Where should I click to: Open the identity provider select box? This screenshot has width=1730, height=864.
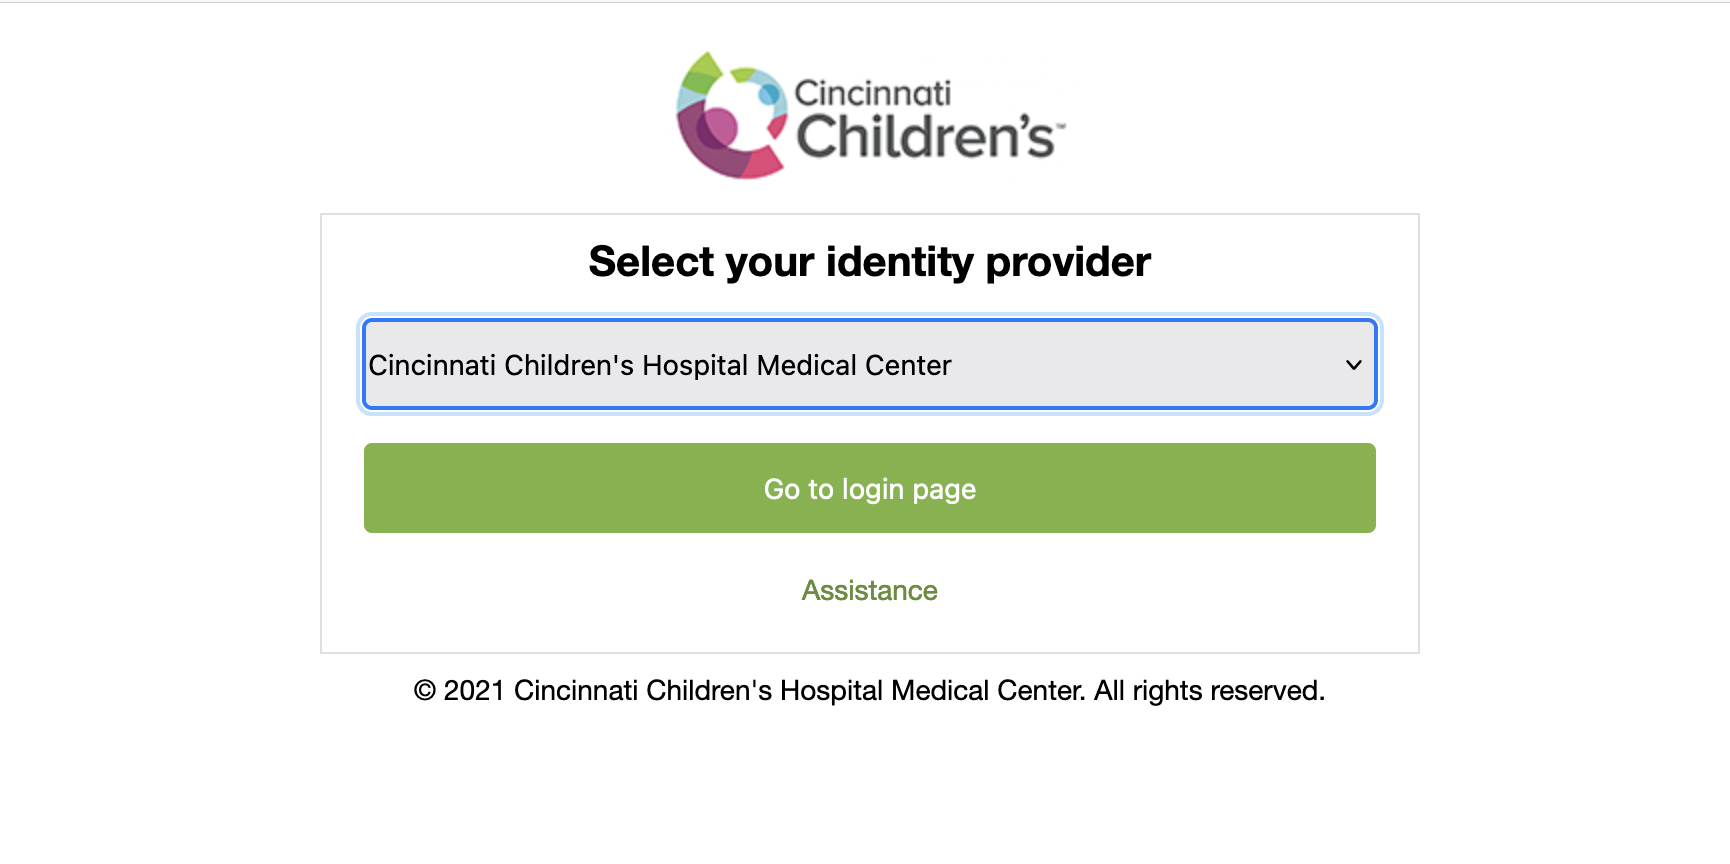click(870, 364)
